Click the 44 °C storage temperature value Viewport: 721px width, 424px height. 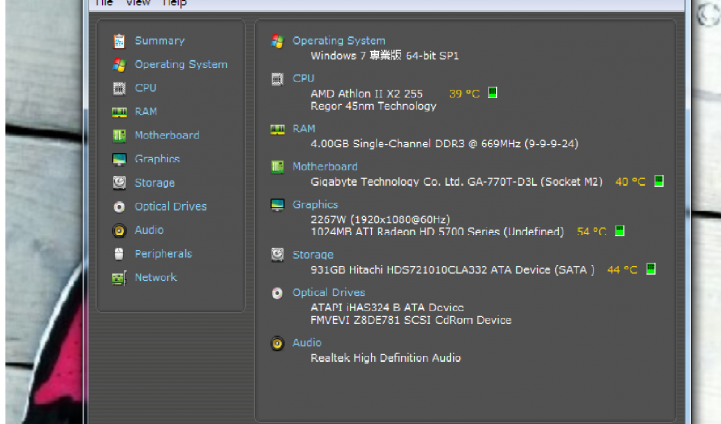(623, 270)
